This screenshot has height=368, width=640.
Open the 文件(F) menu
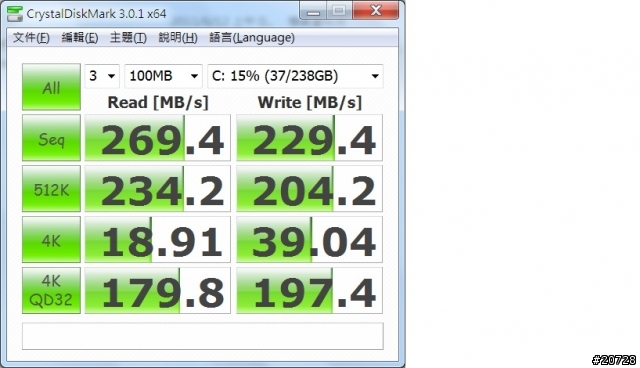(31, 38)
